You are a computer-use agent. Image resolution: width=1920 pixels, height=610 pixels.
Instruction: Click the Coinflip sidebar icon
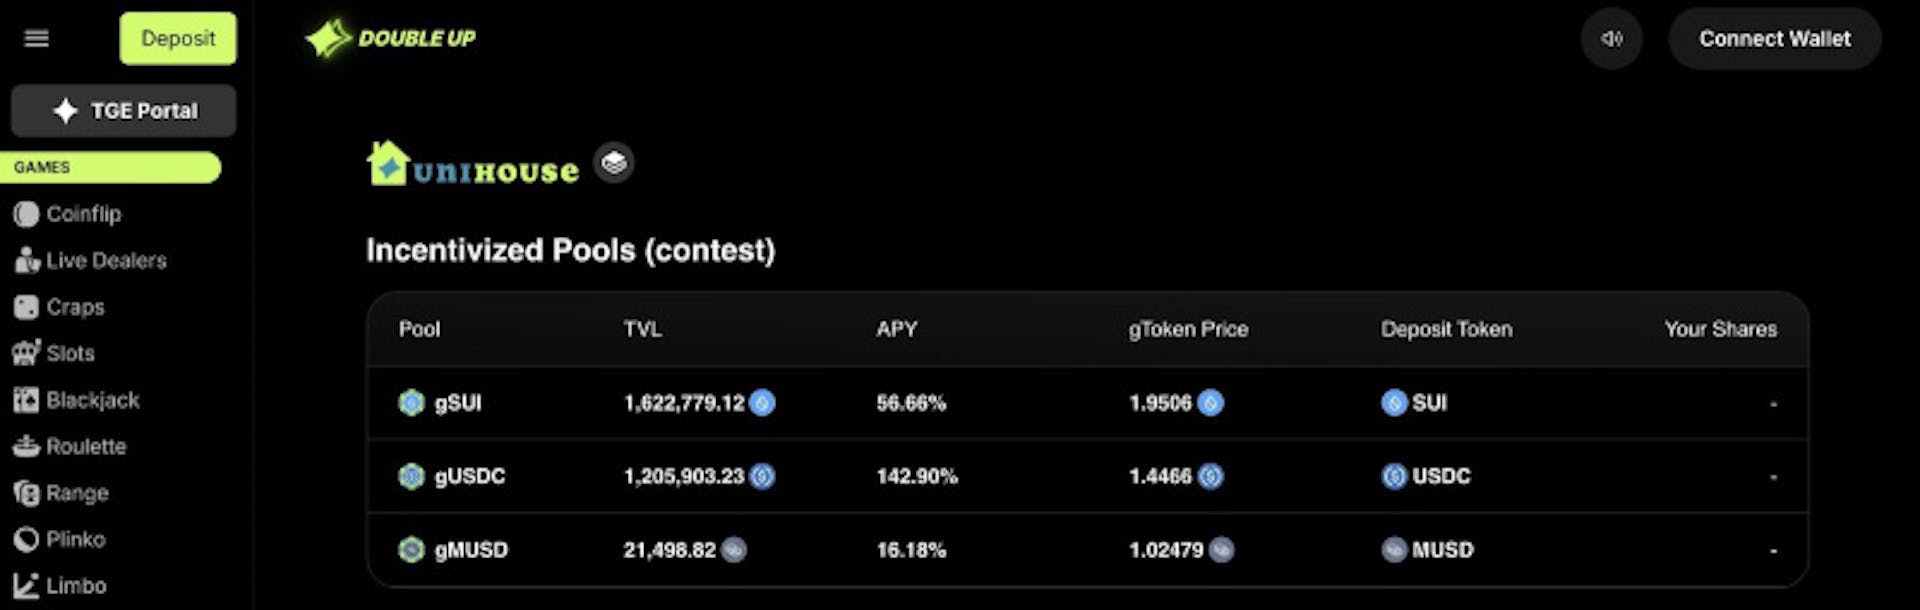click(26, 214)
